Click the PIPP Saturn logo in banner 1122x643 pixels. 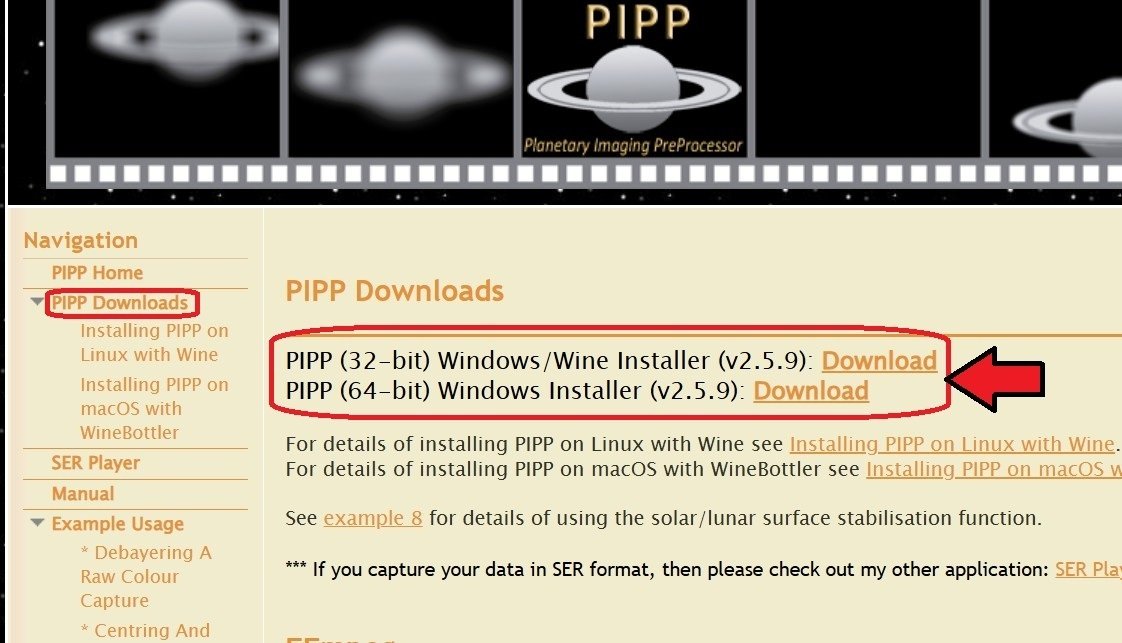634,78
